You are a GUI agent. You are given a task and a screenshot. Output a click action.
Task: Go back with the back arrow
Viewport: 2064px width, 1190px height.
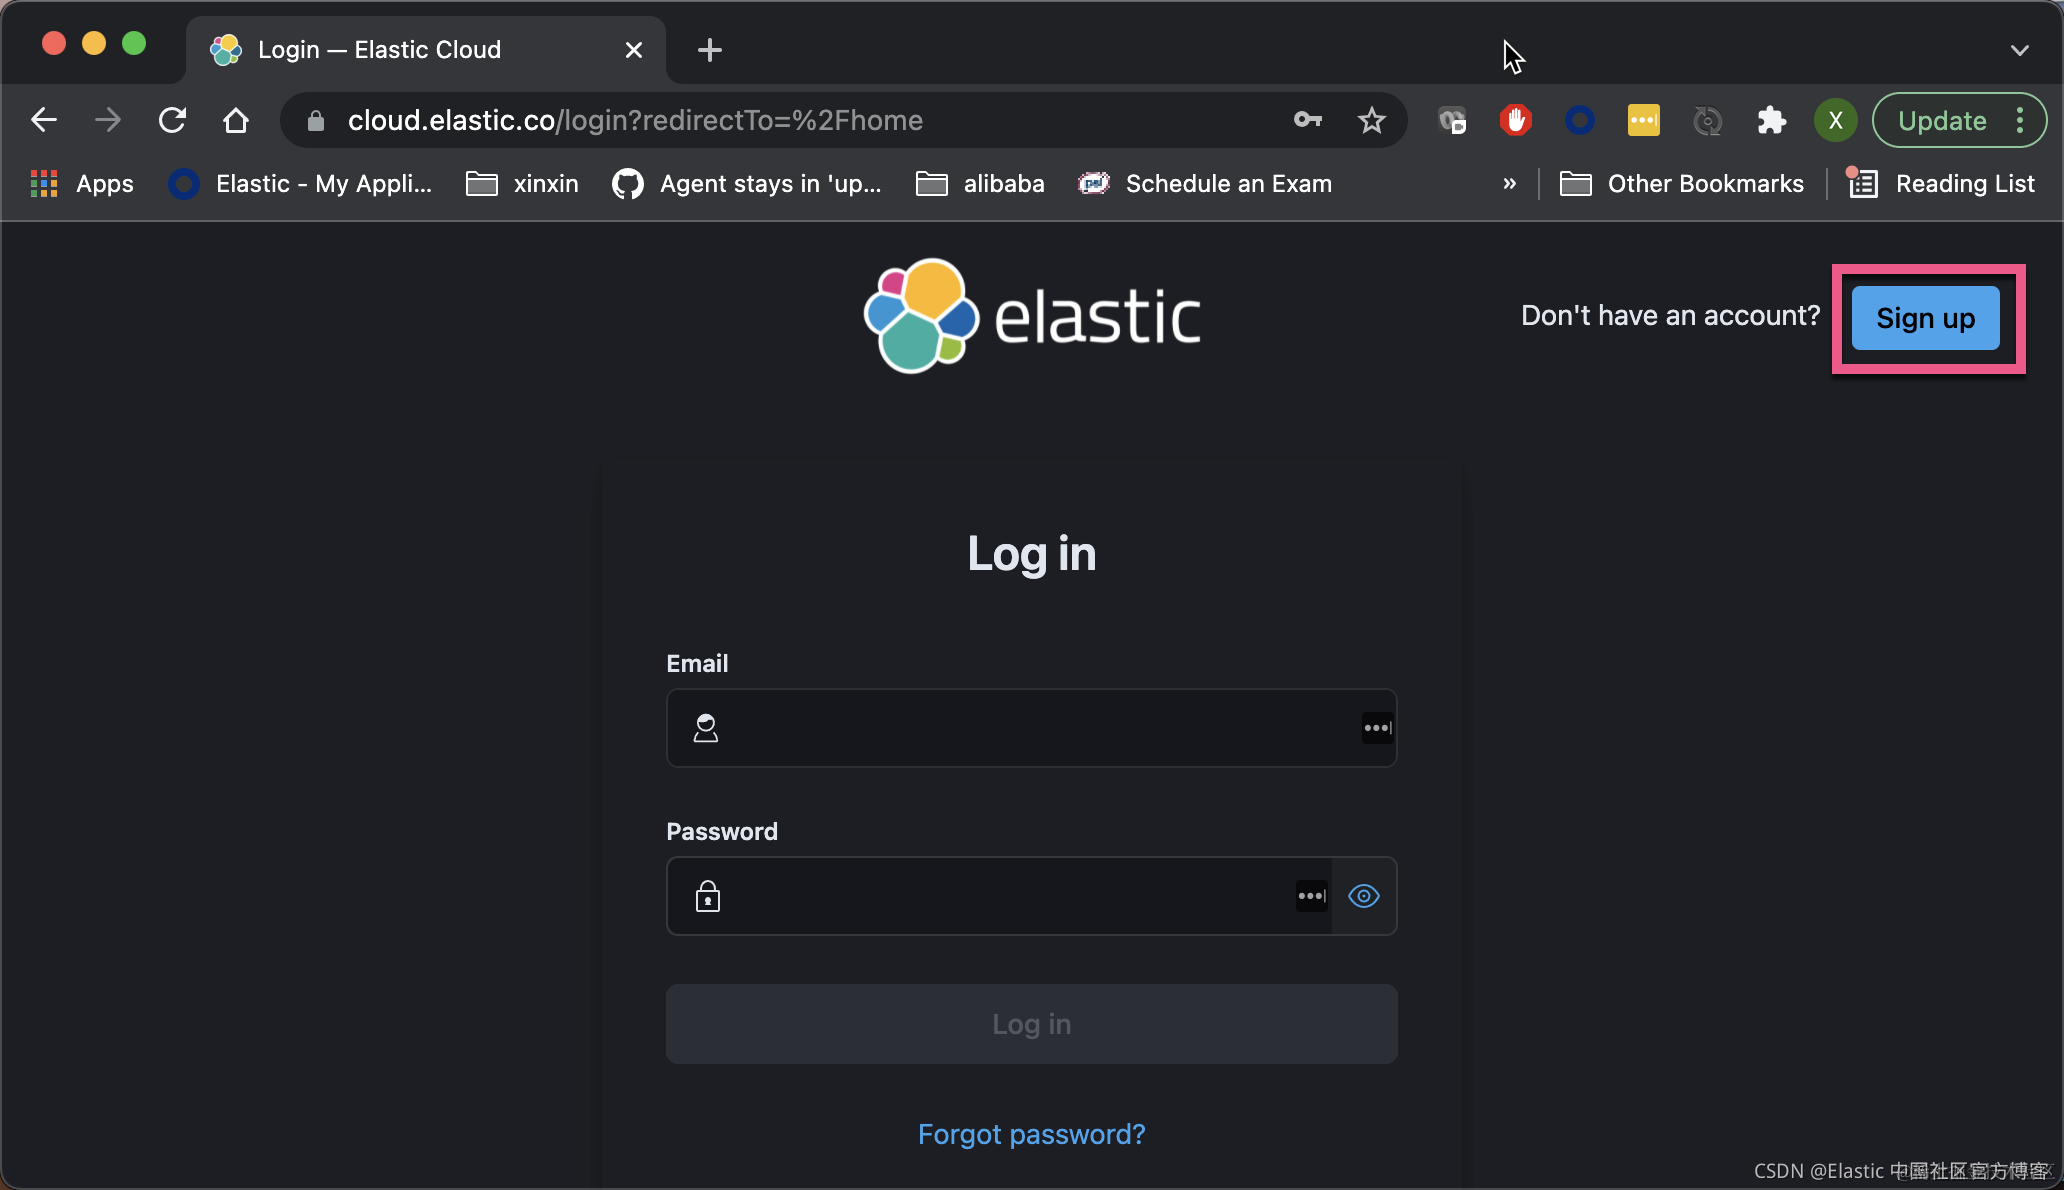coord(44,121)
